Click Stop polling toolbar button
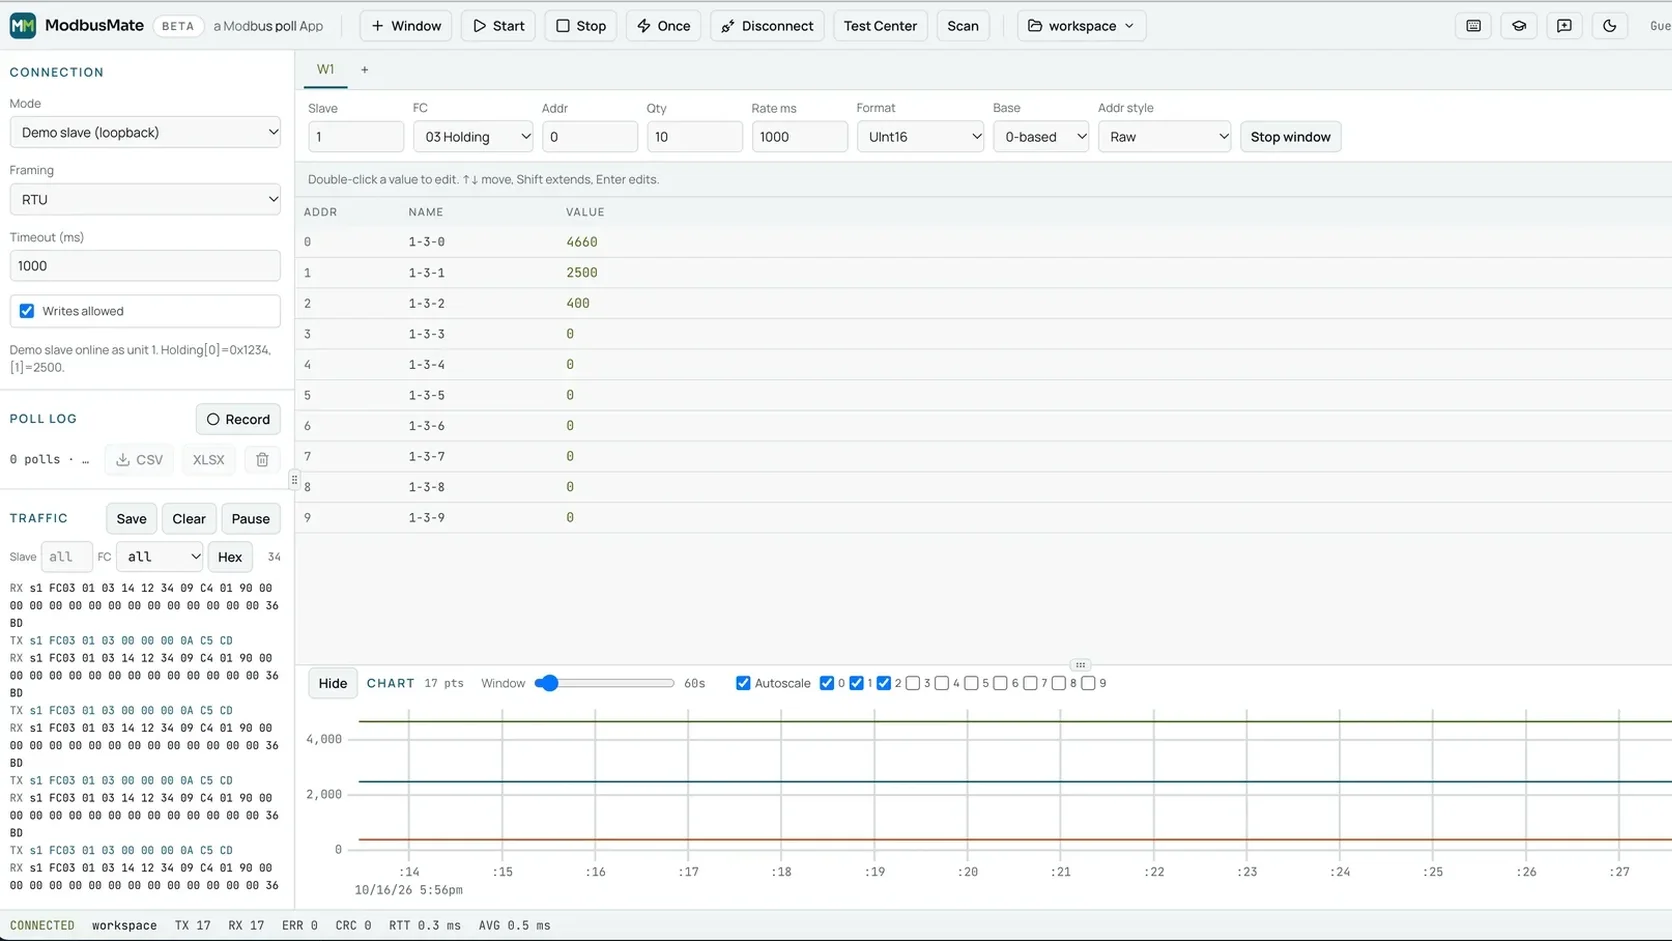This screenshot has height=941, width=1672. pyautogui.click(x=581, y=26)
